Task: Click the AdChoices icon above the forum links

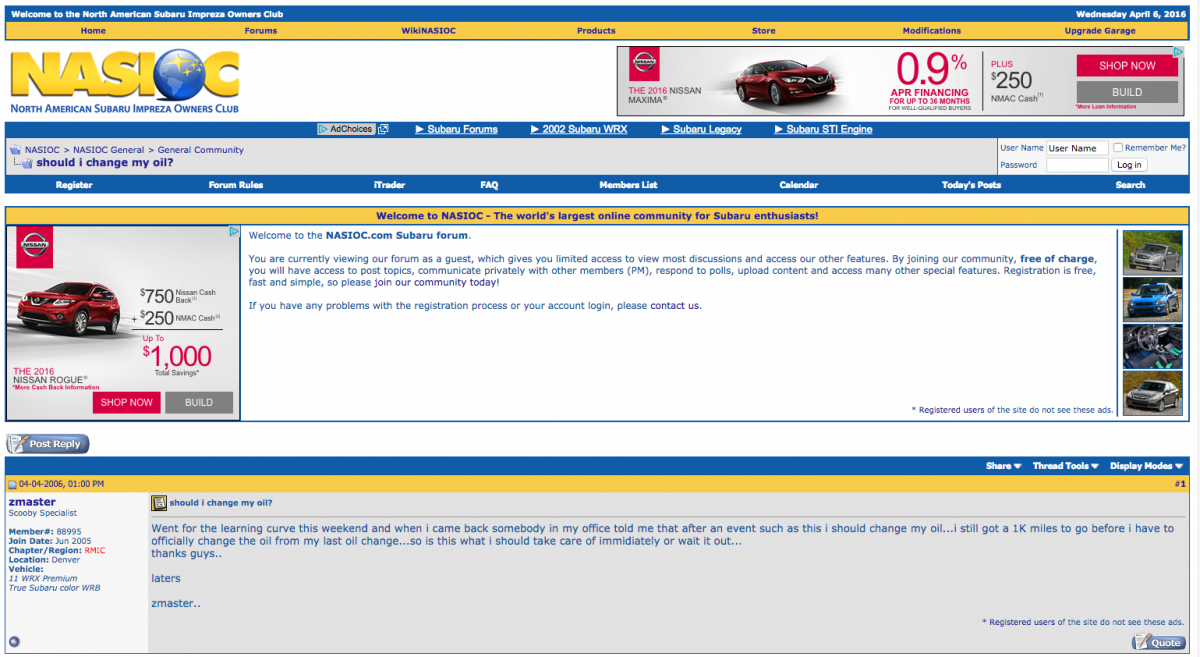Action: 347,128
